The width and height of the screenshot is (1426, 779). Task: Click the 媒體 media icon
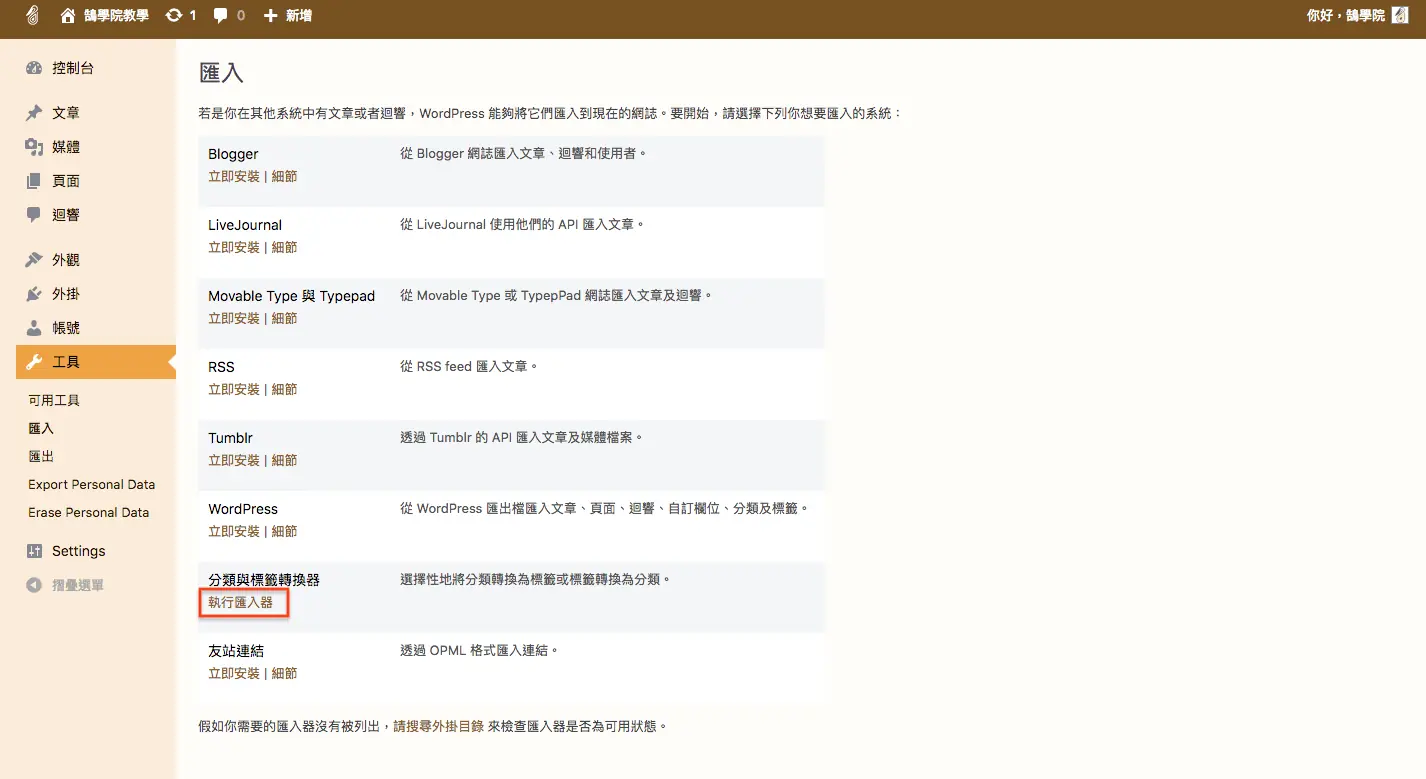tap(34, 147)
